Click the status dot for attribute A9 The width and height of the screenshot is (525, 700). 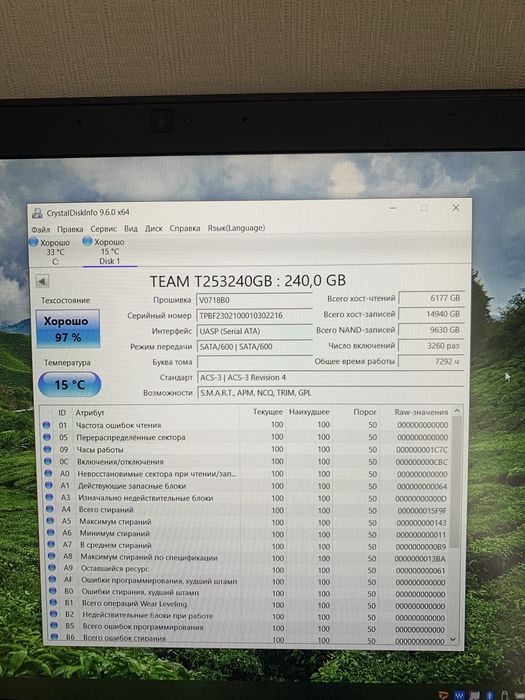[x=52, y=568]
